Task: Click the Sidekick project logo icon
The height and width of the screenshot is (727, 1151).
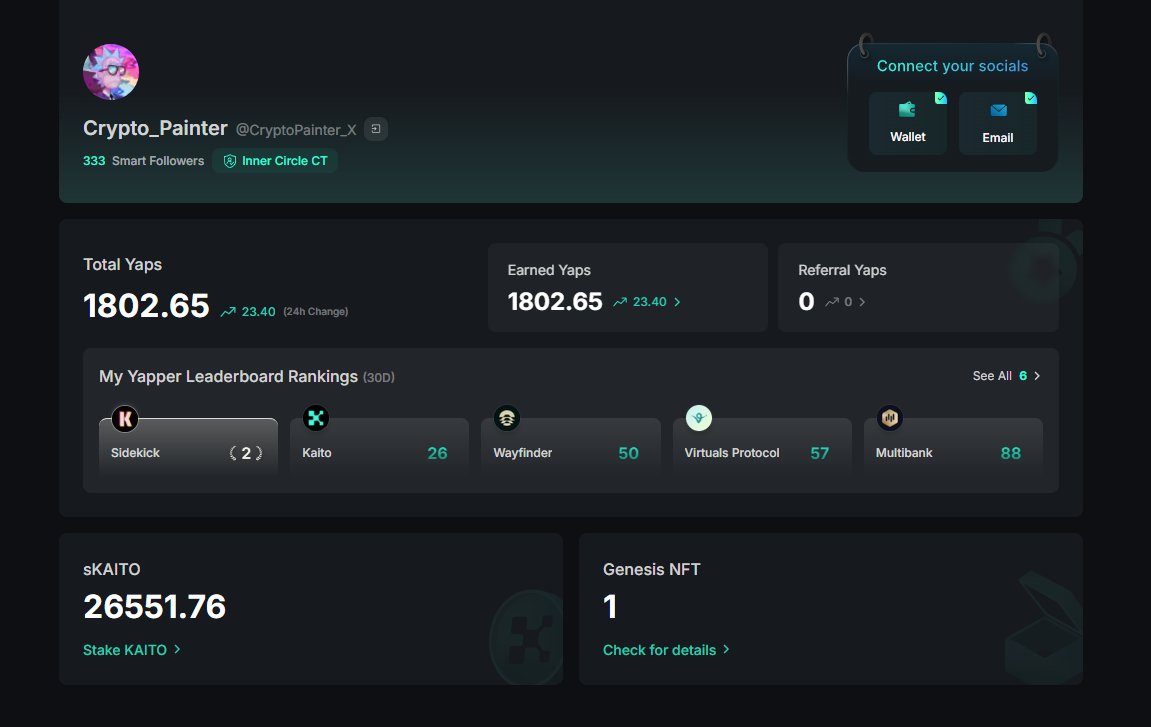Action: 125,419
